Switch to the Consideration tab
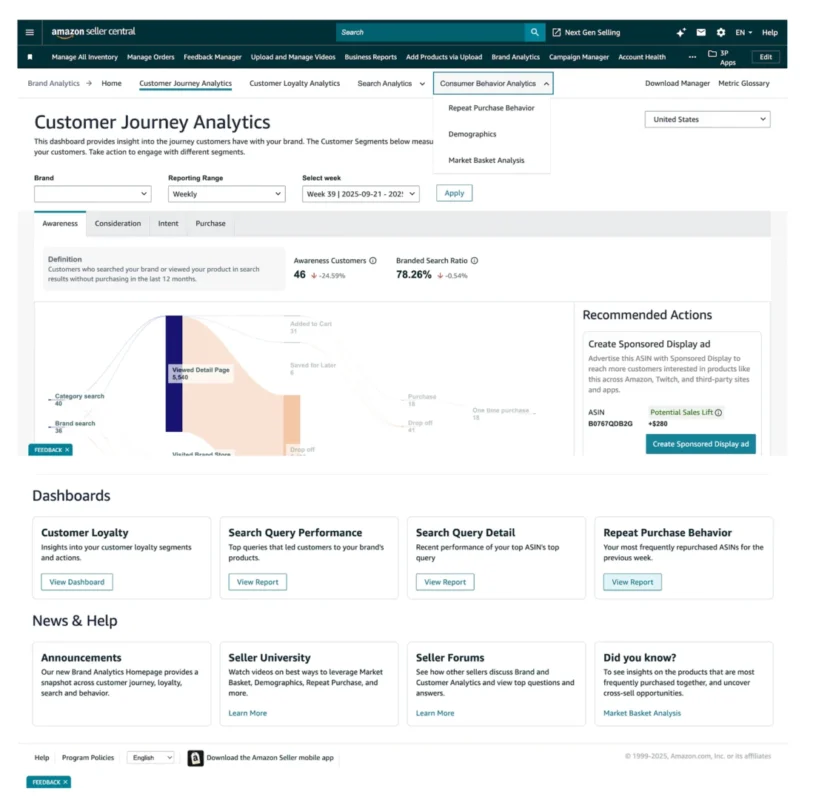Image resolution: width=813 pixels, height=800 pixels. pos(117,224)
